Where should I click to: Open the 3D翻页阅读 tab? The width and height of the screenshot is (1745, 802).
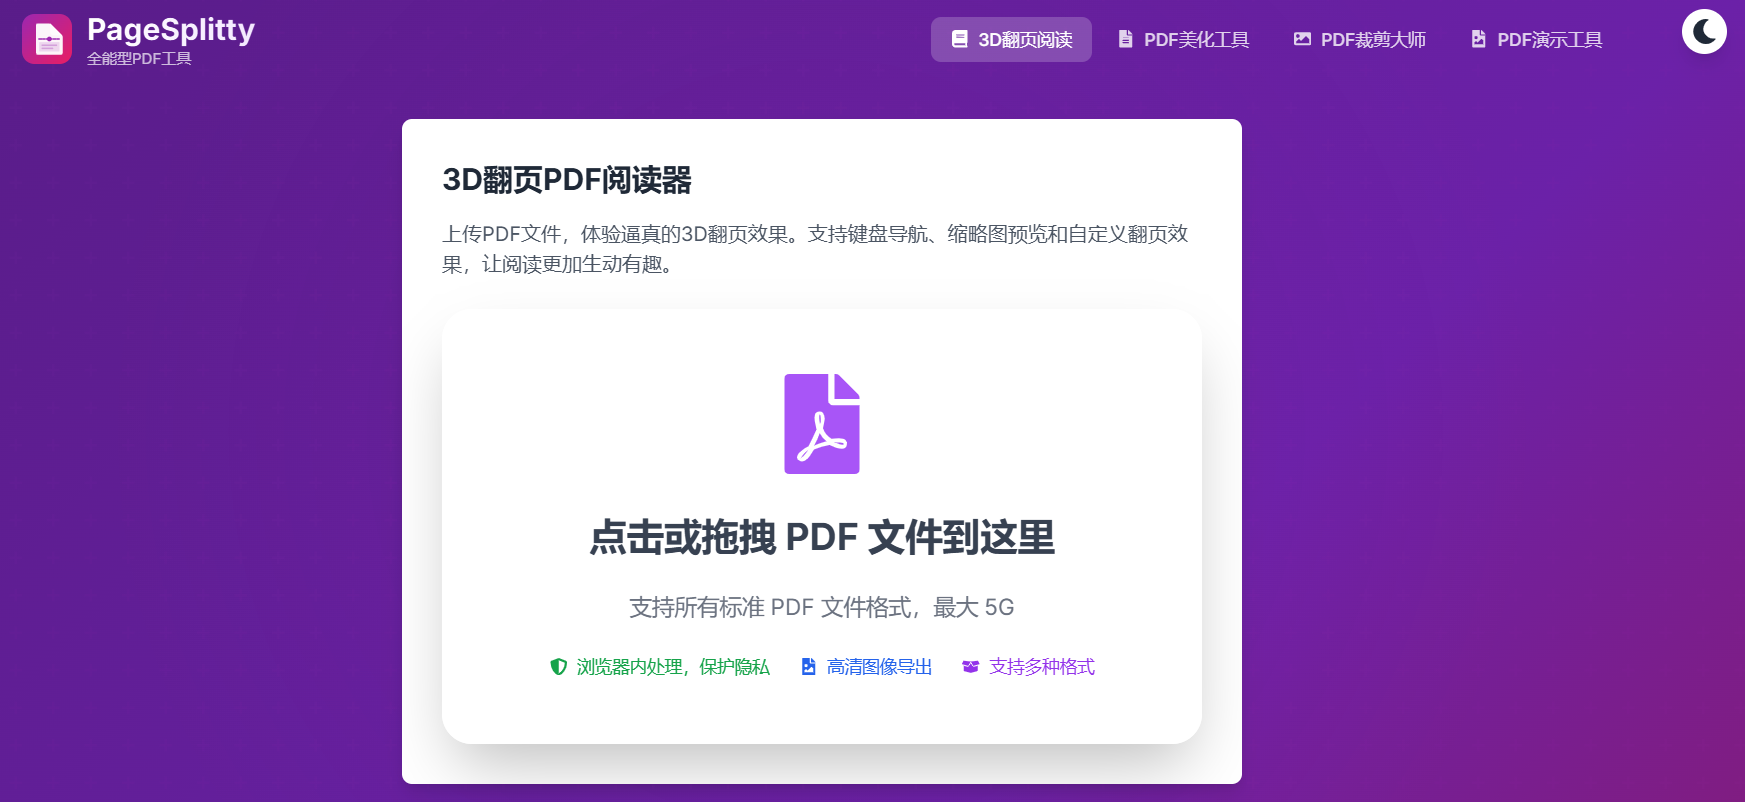[1011, 39]
